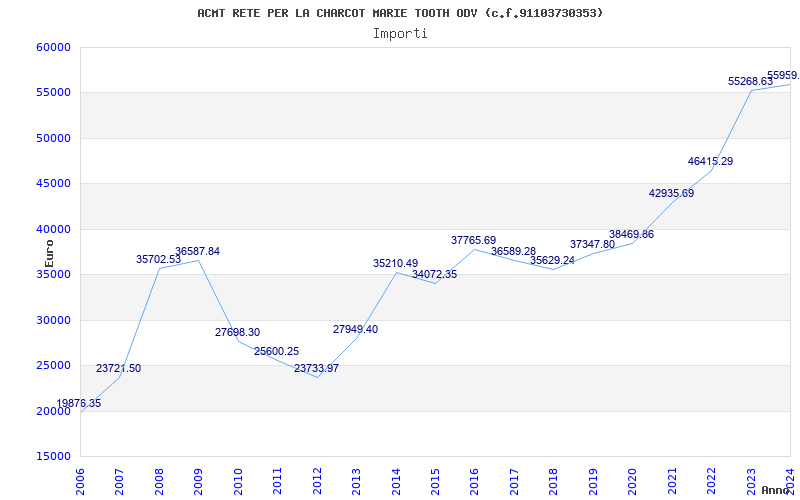
Task: Click the x-axis year 2023
Action: click(x=752, y=482)
